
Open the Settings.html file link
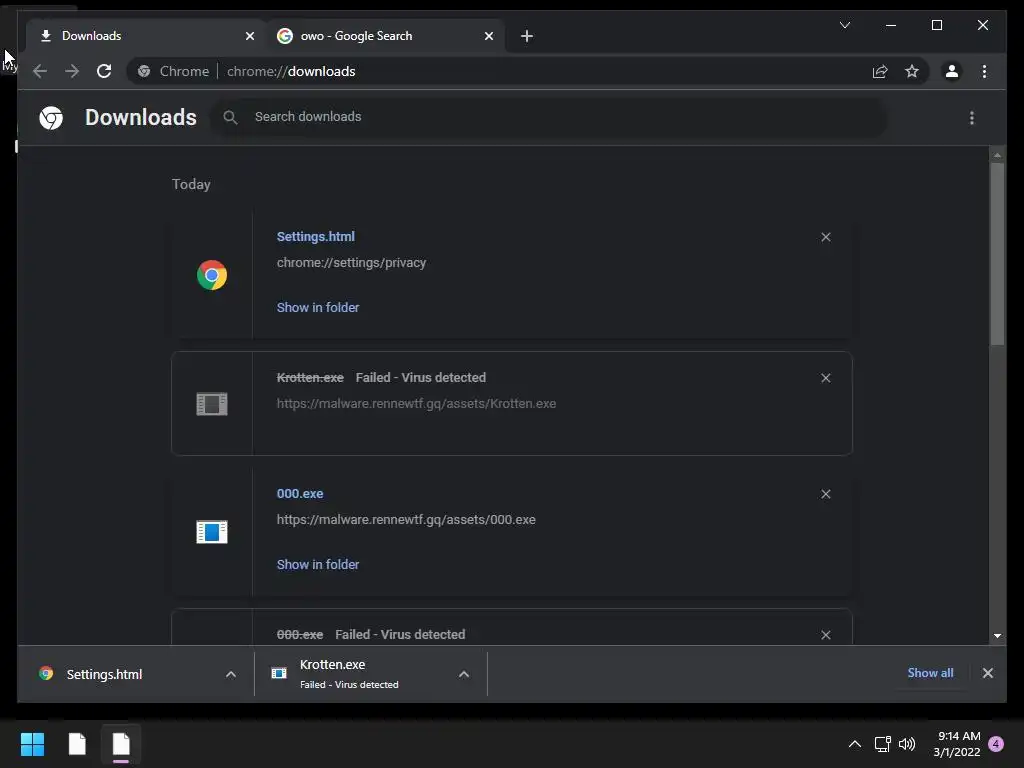(315, 236)
